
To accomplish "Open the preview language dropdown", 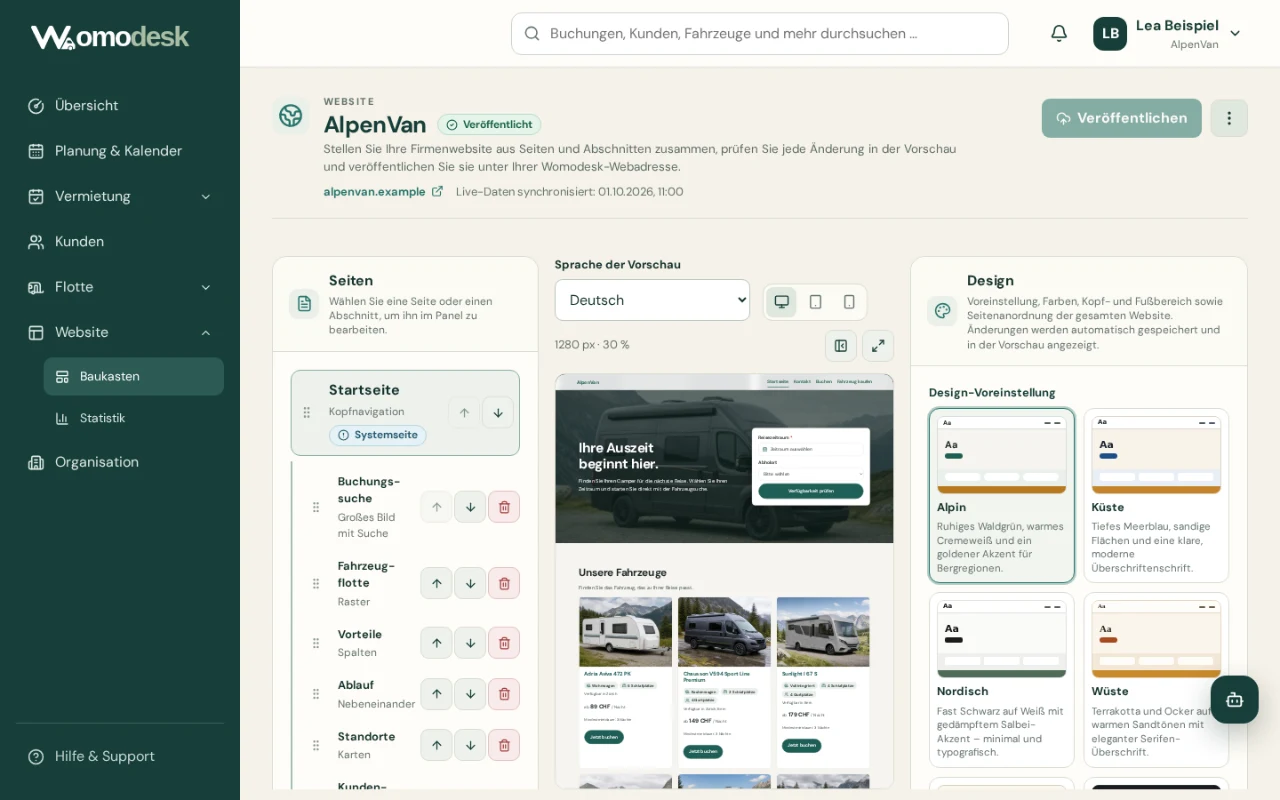I will coord(652,300).
